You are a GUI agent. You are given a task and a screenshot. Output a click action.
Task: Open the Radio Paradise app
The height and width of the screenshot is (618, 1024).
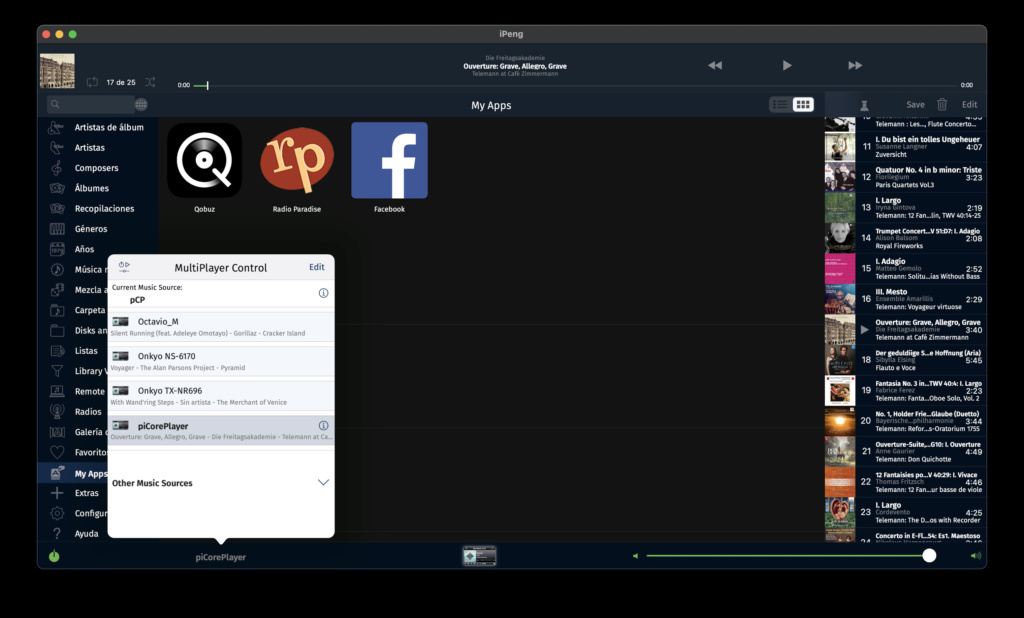pos(296,161)
